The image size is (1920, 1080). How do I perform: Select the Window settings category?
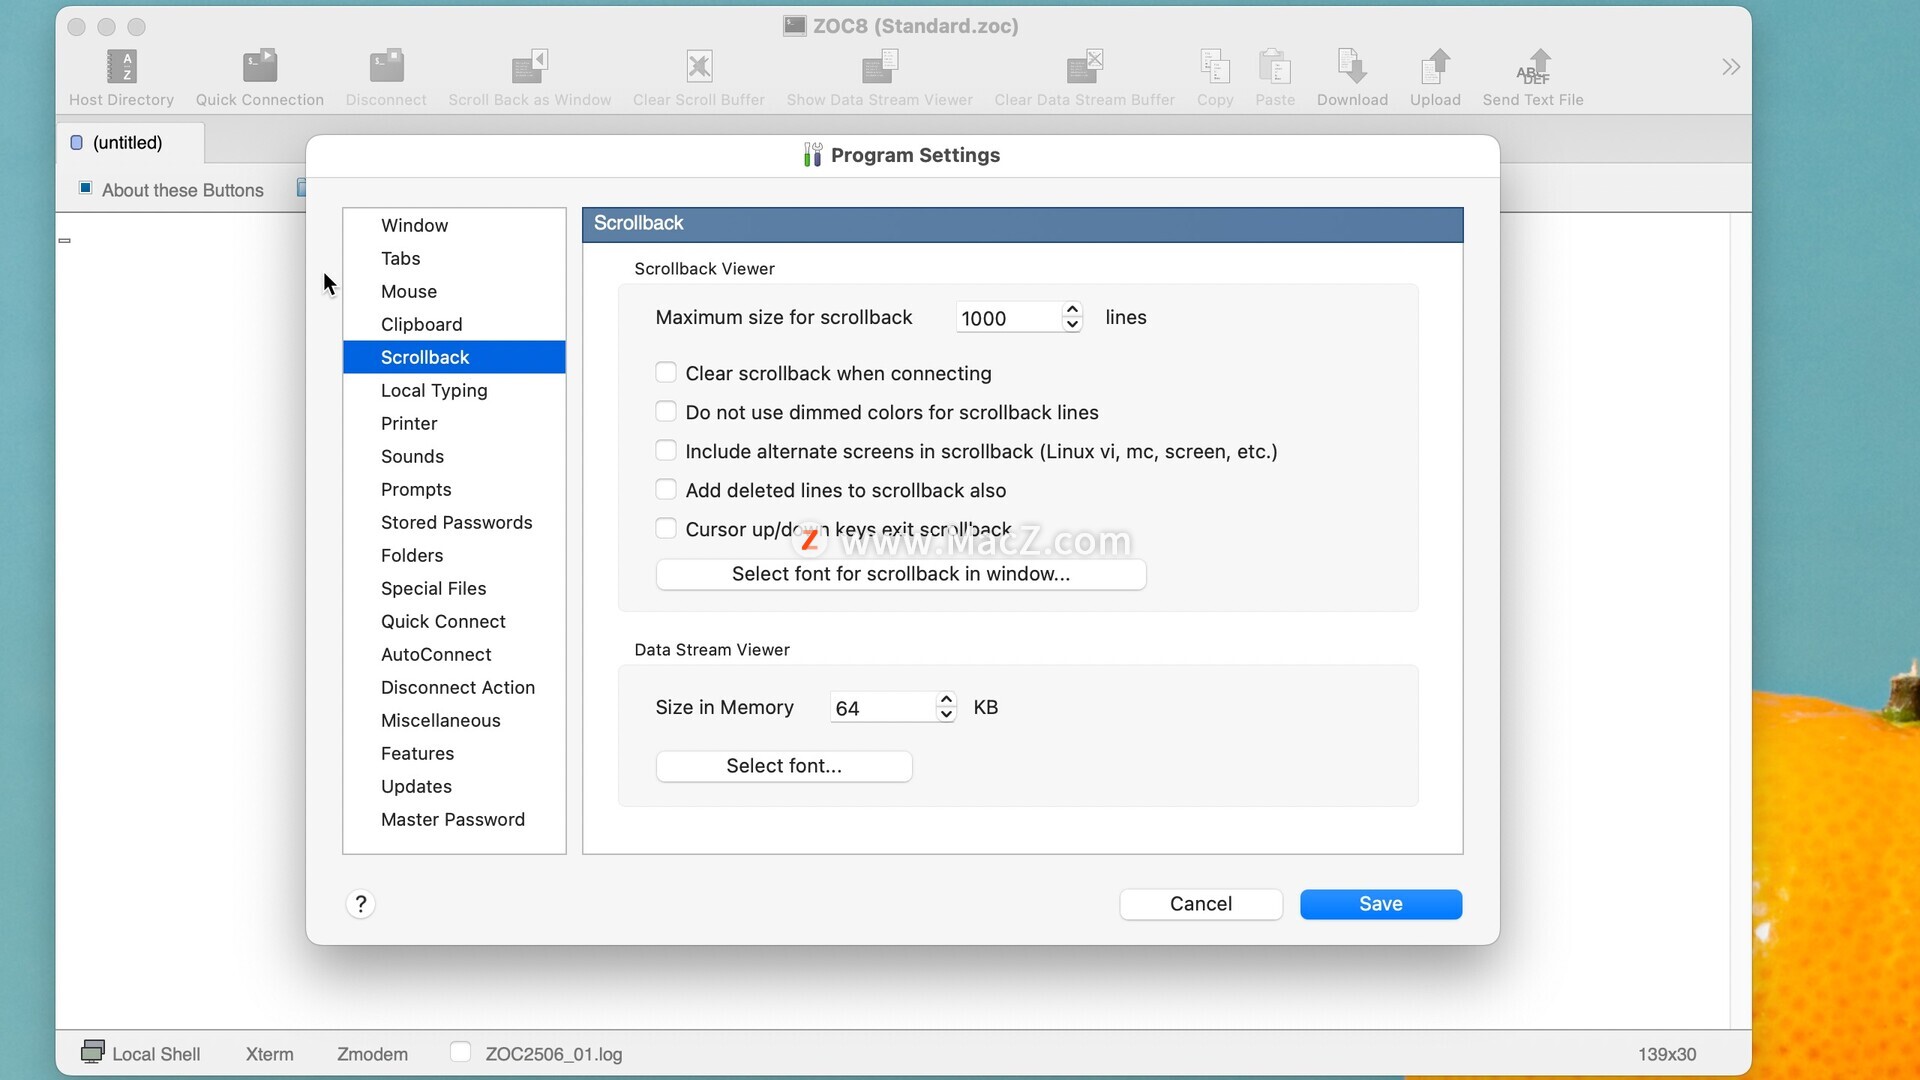(454, 225)
